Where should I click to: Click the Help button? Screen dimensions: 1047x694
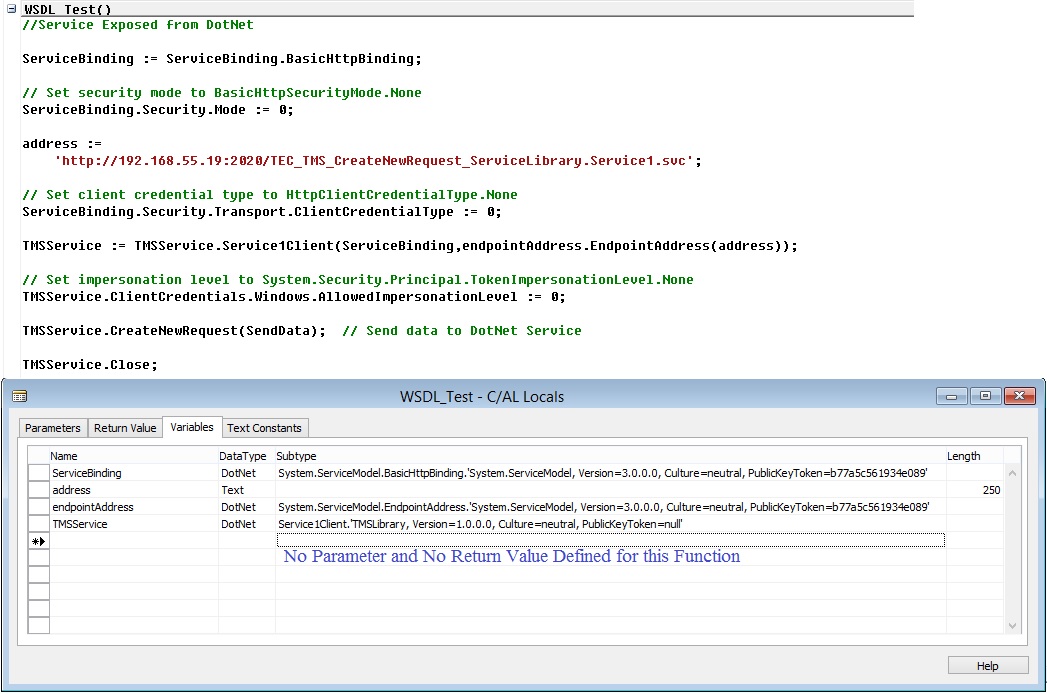point(987,664)
